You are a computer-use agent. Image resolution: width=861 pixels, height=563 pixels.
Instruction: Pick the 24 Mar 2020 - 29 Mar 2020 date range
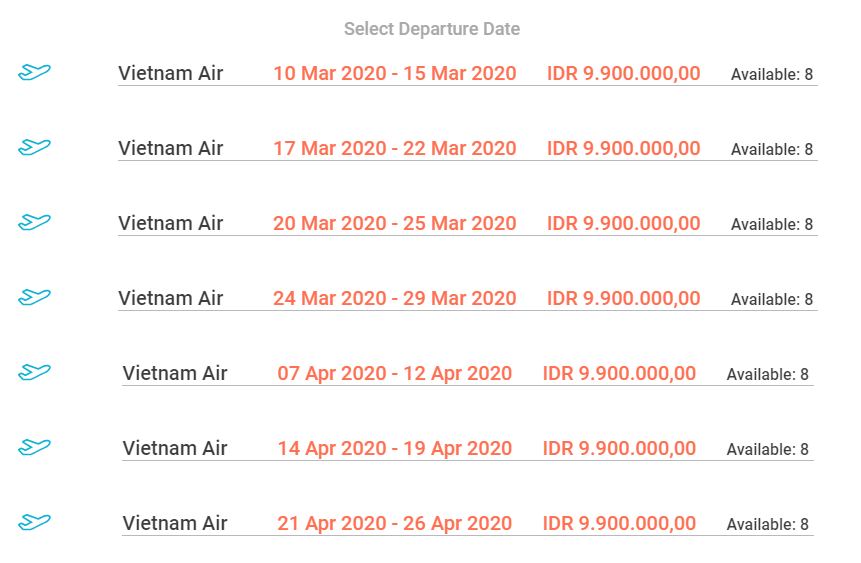[x=395, y=298]
